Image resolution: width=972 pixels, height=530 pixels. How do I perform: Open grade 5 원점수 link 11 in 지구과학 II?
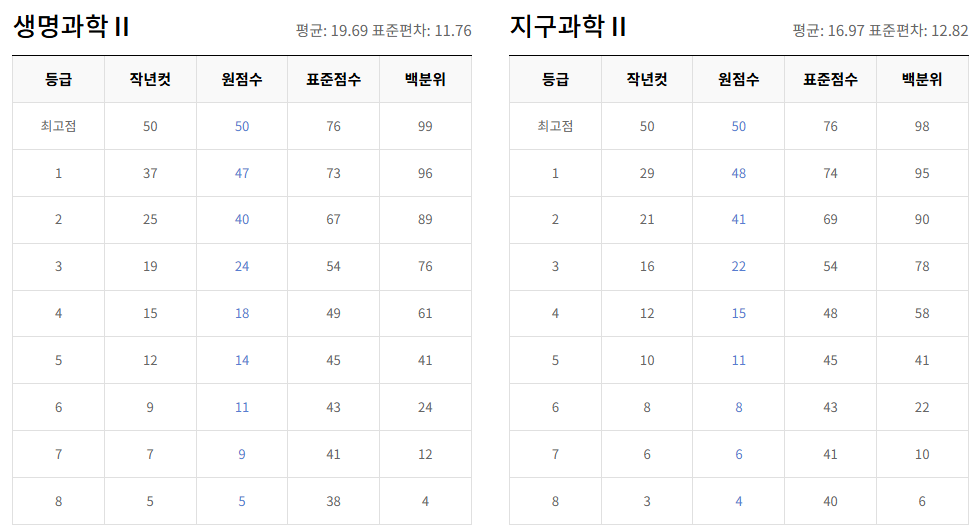739,361
